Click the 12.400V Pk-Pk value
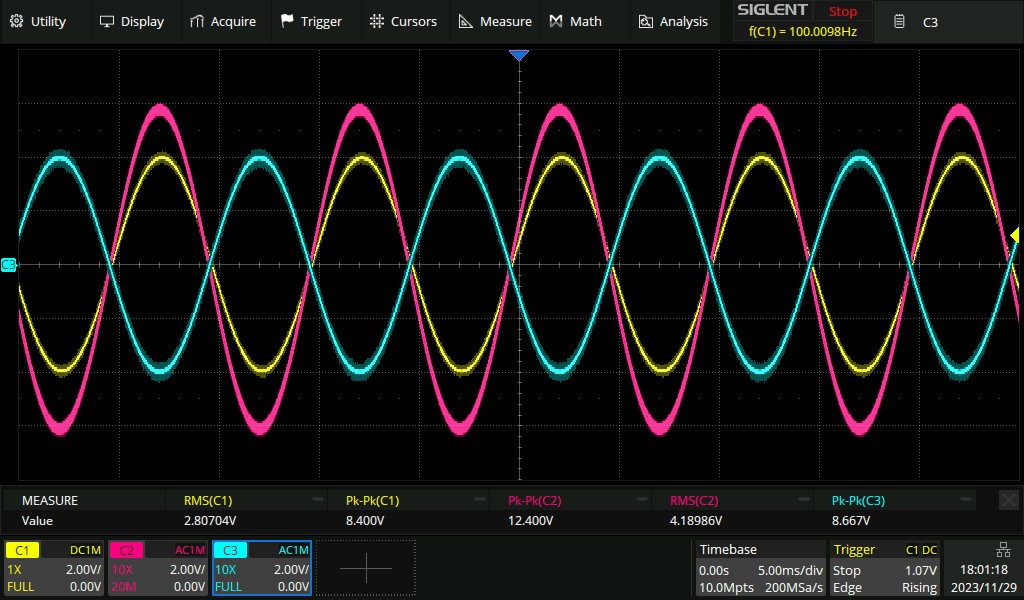 click(530, 521)
